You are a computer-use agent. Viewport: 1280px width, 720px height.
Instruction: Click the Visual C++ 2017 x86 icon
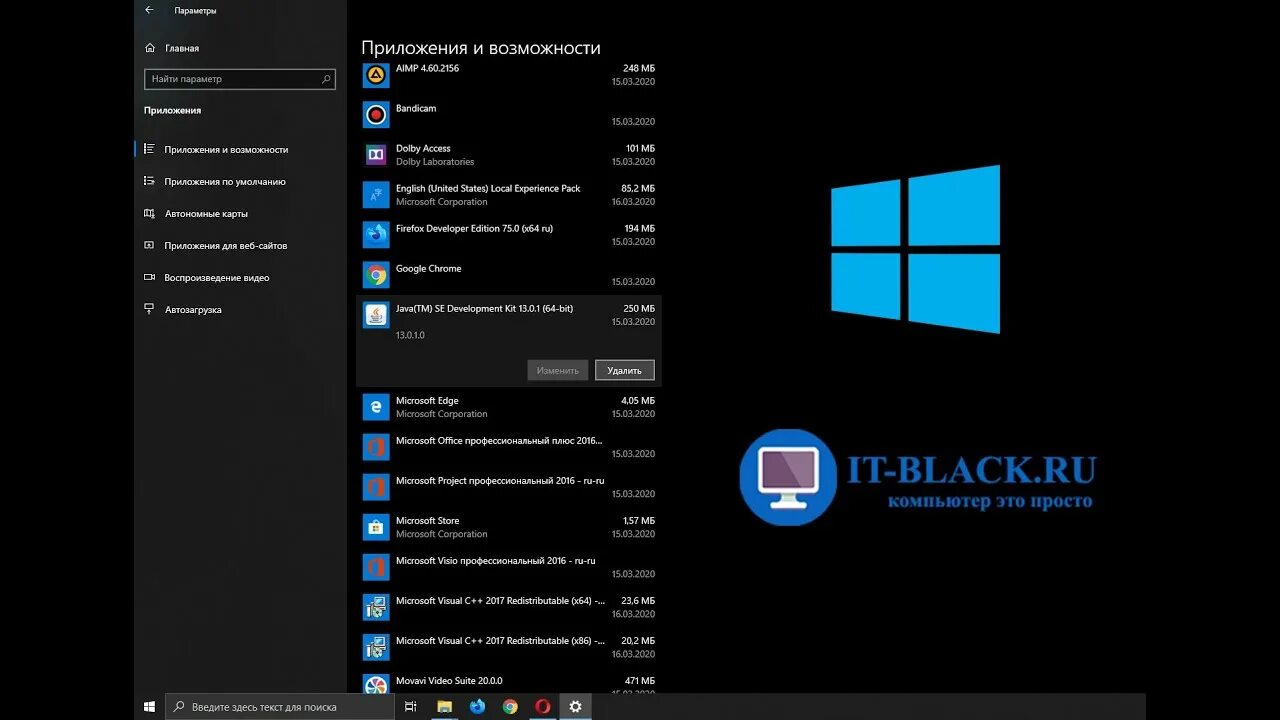376,647
